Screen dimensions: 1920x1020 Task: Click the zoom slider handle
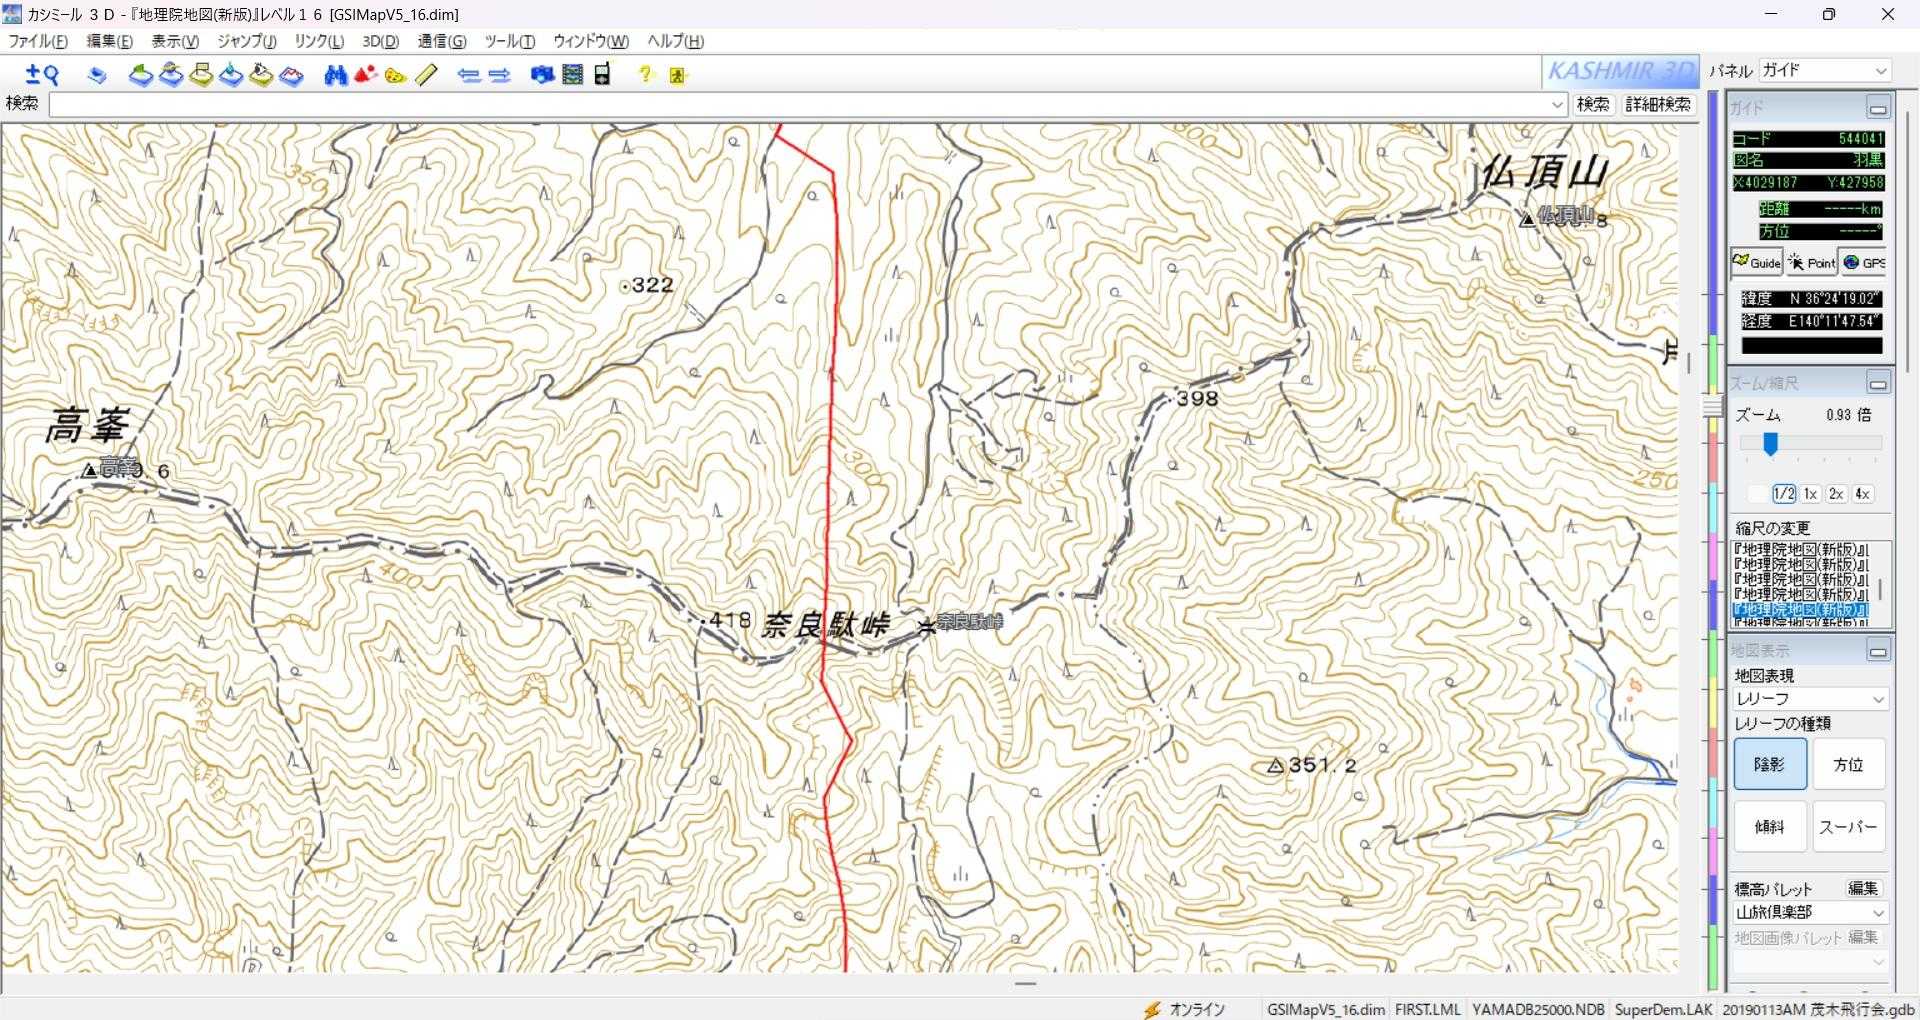coord(1770,444)
